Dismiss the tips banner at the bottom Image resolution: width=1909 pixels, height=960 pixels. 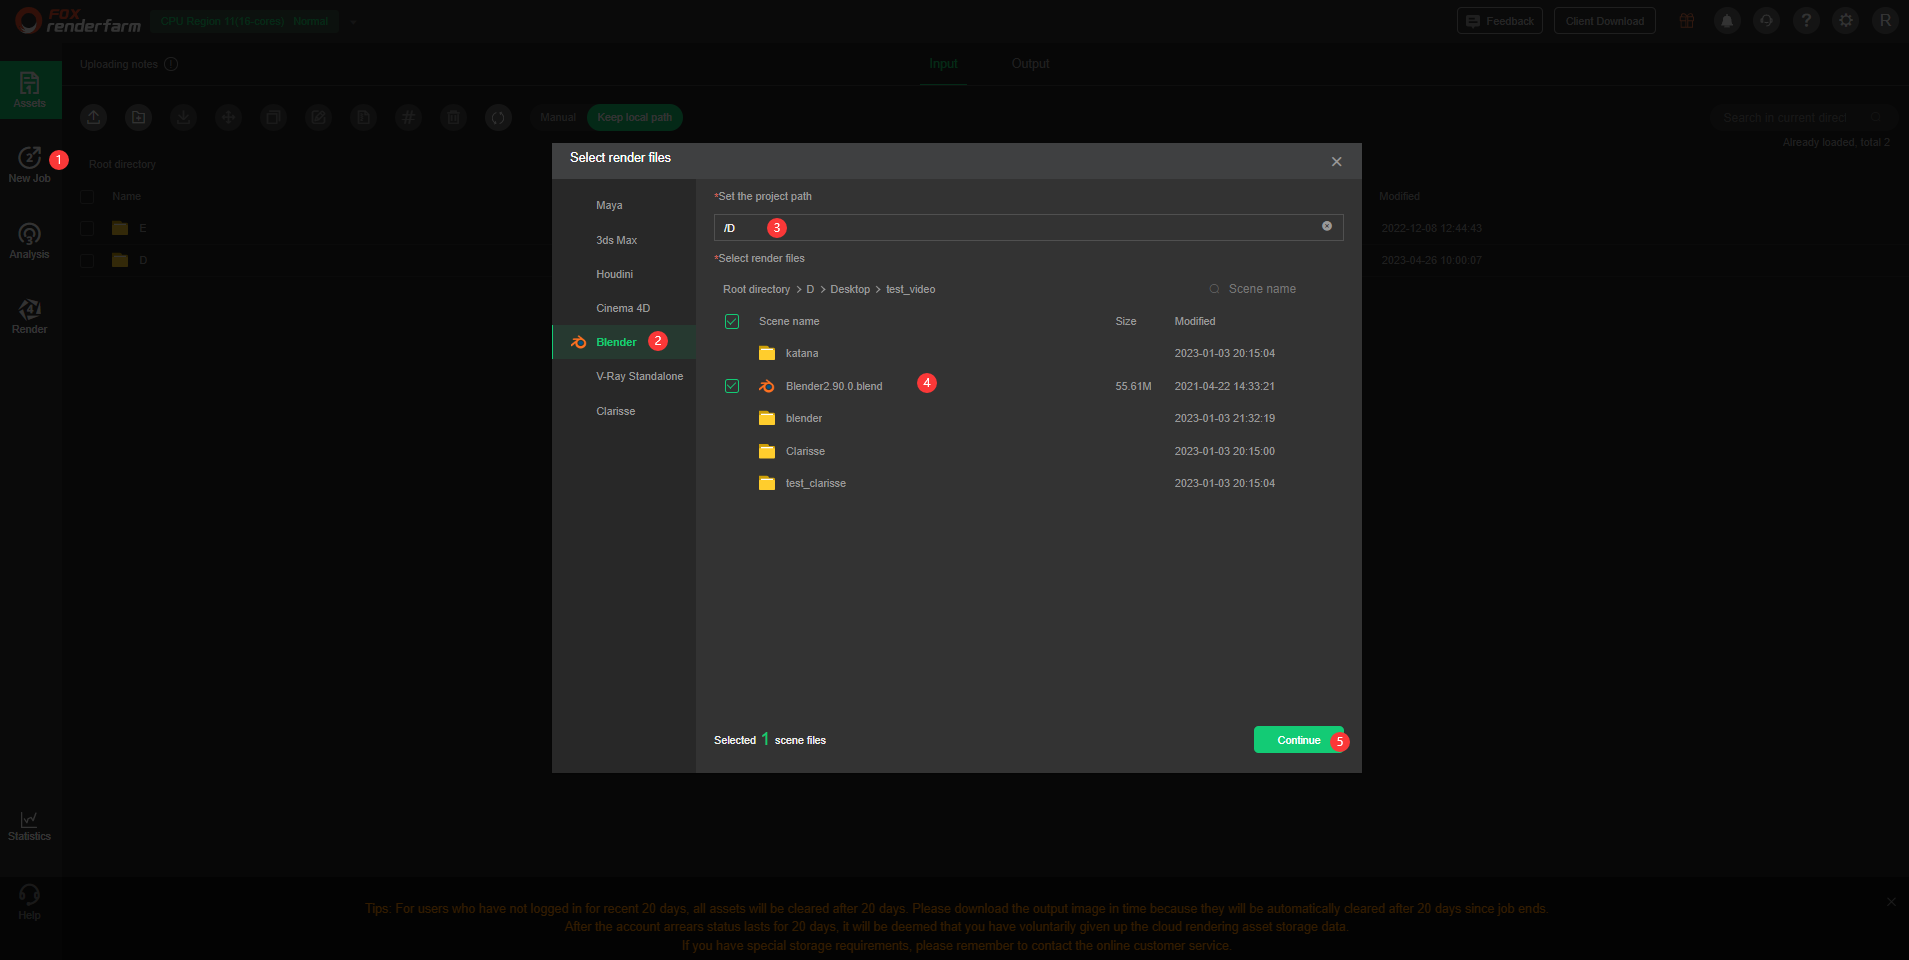coord(1891,902)
